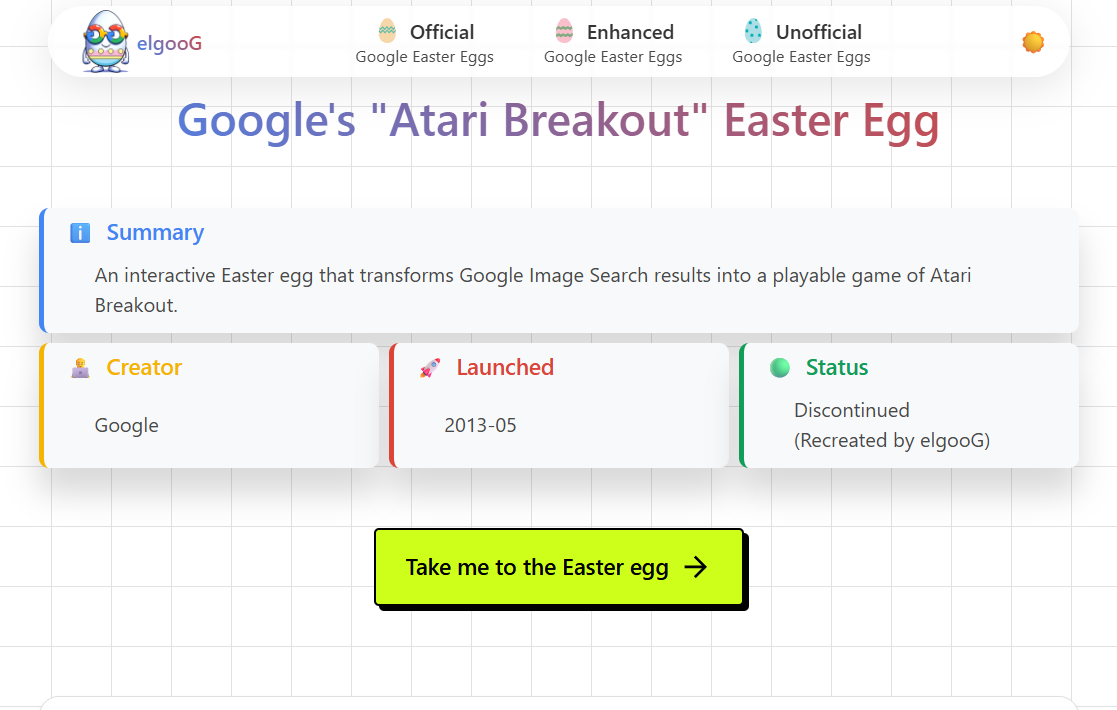Click the blue info icon beside Summary

coord(80,233)
